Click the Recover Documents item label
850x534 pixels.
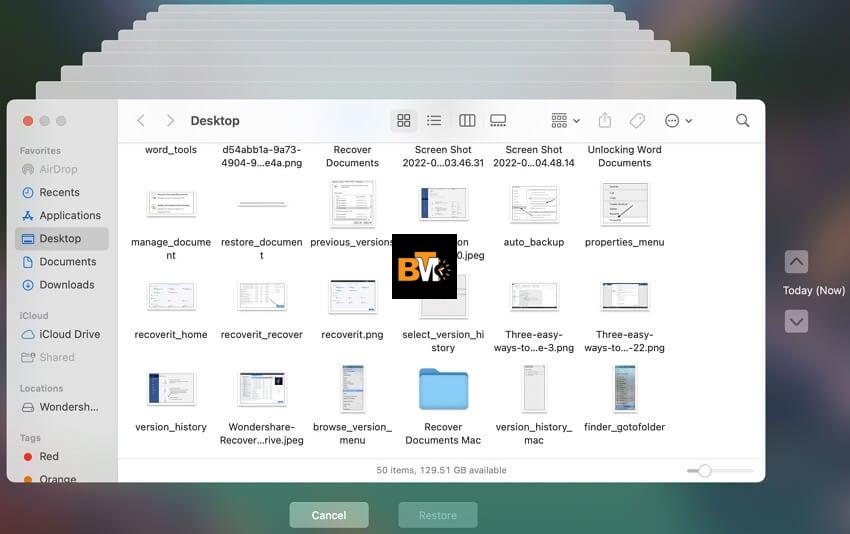(352, 156)
